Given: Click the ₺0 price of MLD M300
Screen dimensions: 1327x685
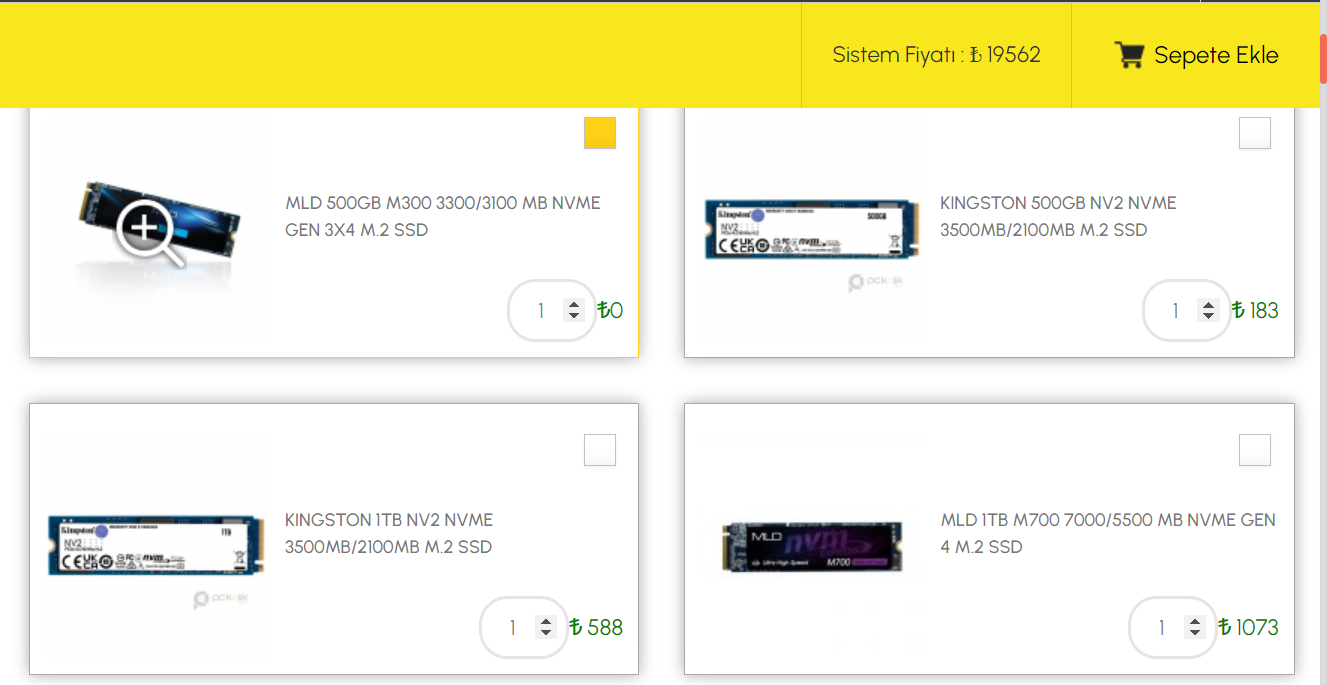Looking at the screenshot, I should (x=610, y=310).
